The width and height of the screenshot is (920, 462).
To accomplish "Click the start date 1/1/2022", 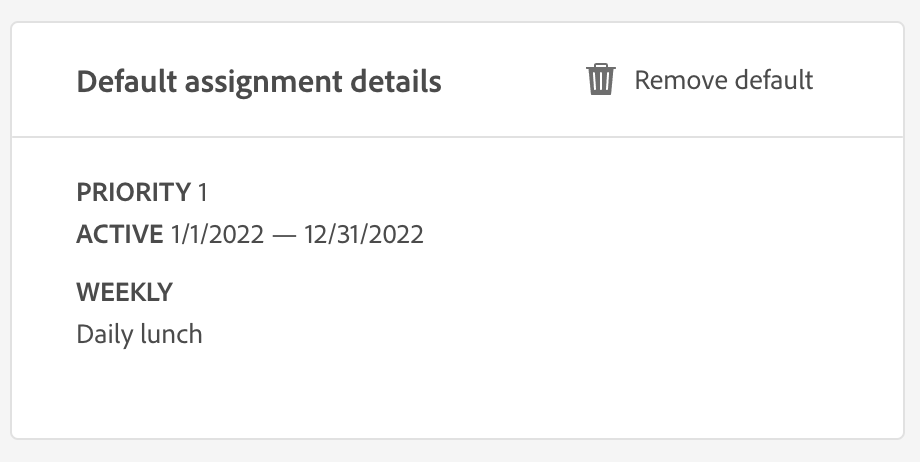I will tap(217, 235).
